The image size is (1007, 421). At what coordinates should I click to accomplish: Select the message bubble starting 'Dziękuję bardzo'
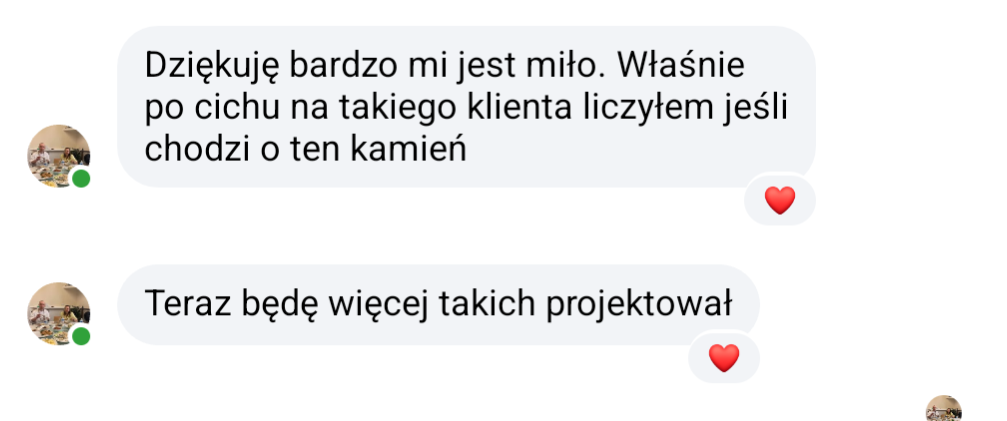(x=466, y=107)
